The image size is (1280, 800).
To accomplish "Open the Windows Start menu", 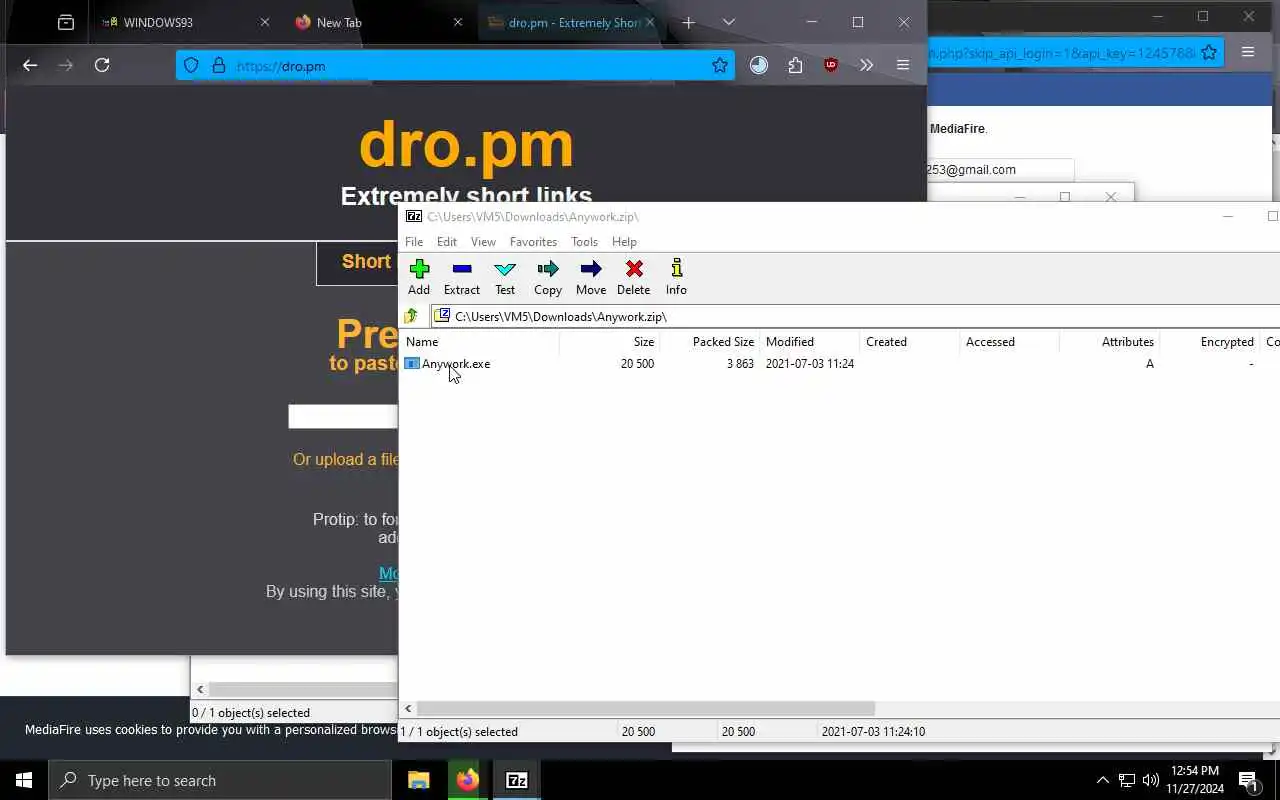I will coord(24,780).
